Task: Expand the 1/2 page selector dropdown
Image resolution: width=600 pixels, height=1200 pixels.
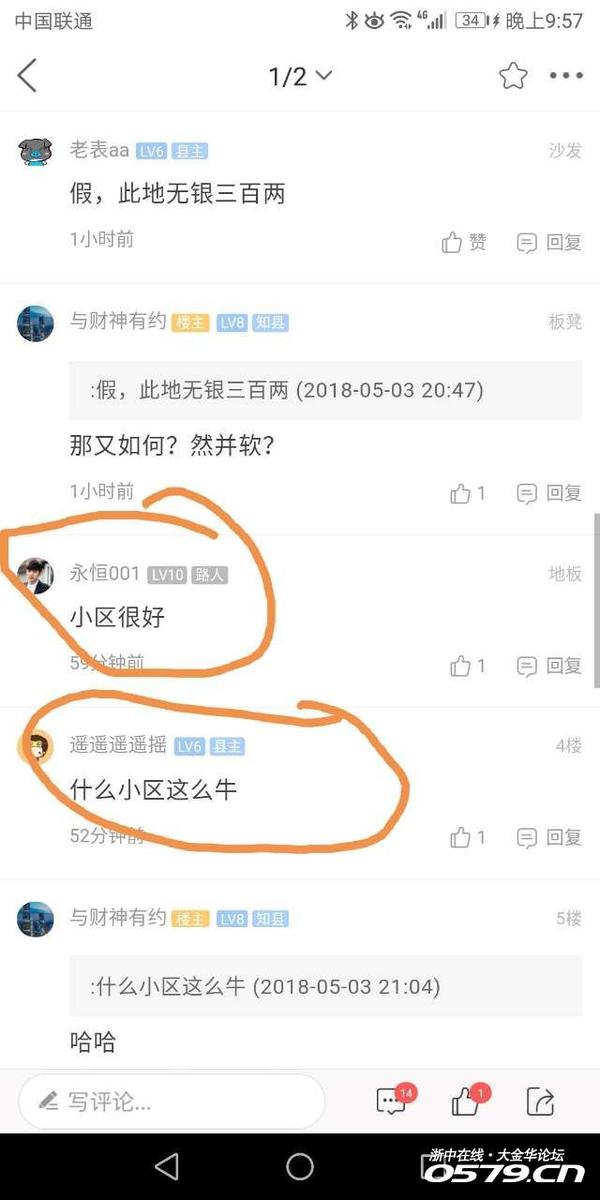Action: pos(300,76)
